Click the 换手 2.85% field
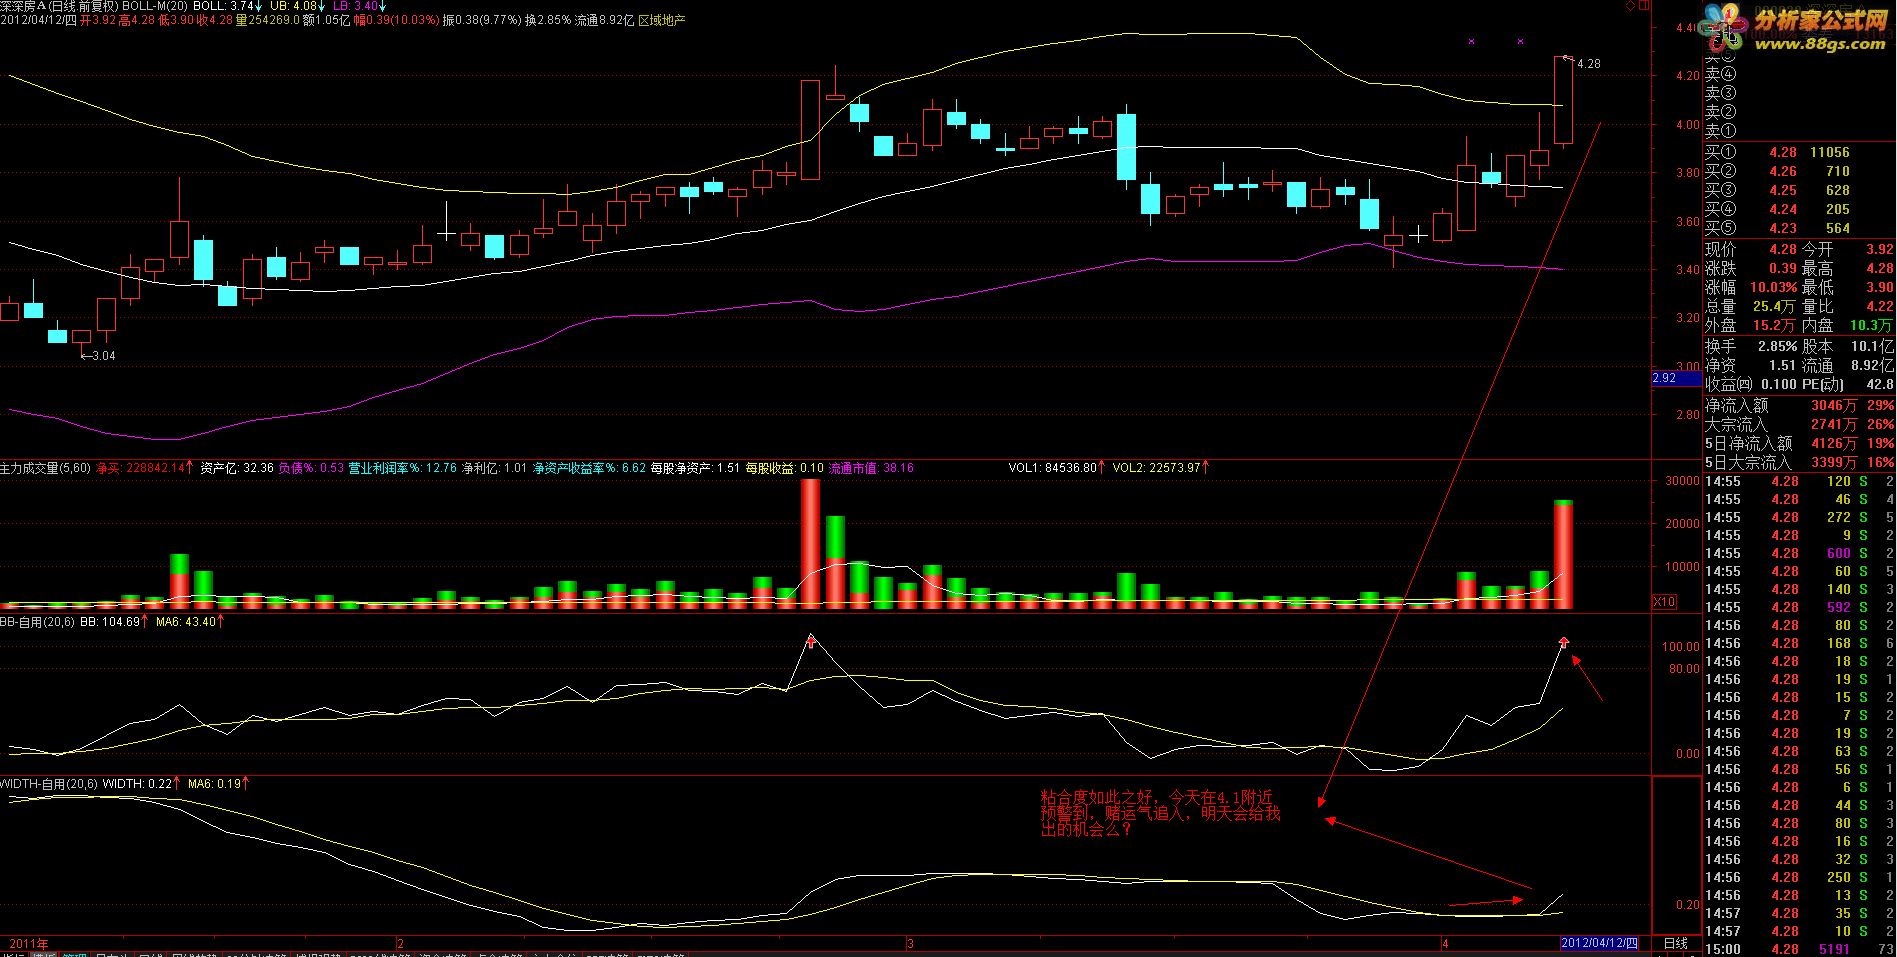The height and width of the screenshot is (957, 1897). [1751, 346]
